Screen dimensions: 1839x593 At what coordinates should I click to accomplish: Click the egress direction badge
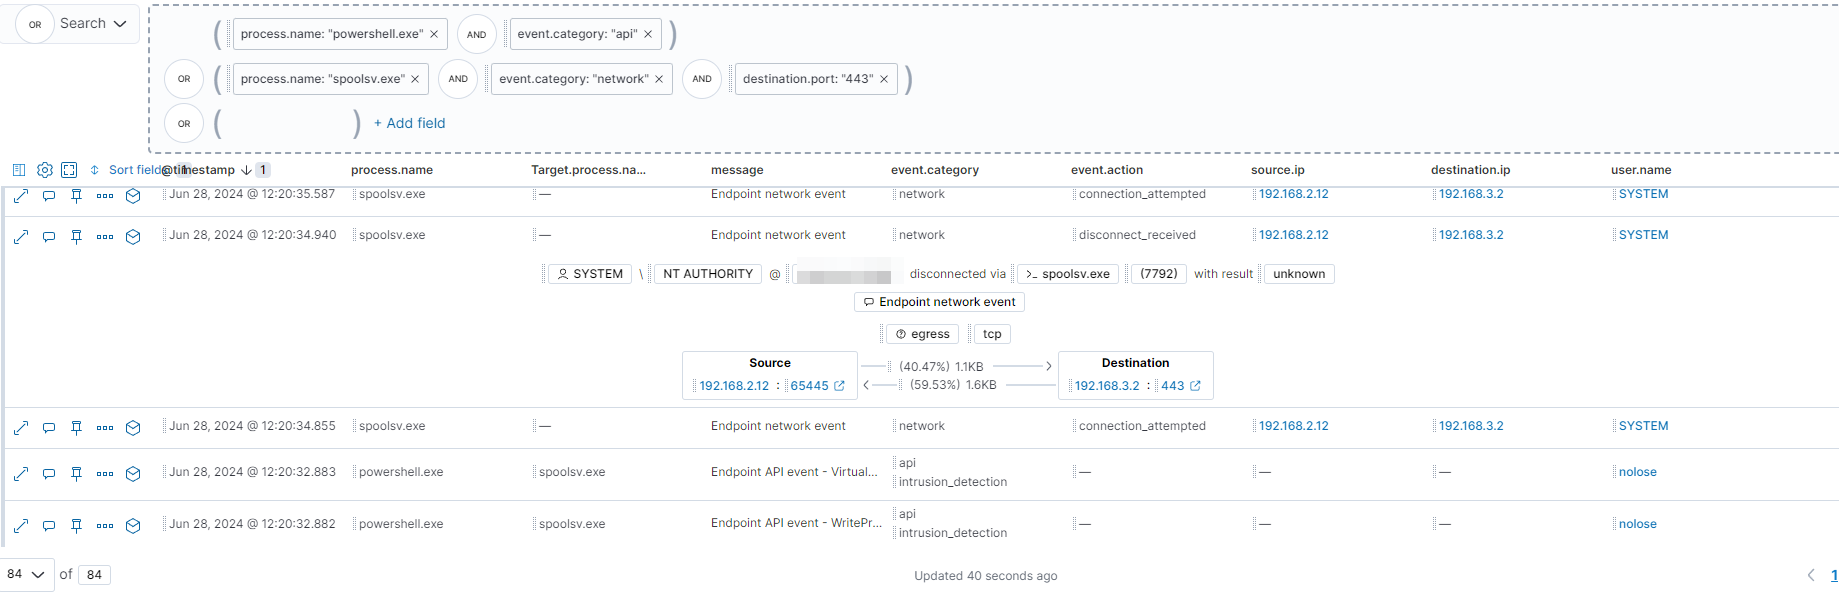[923, 334]
